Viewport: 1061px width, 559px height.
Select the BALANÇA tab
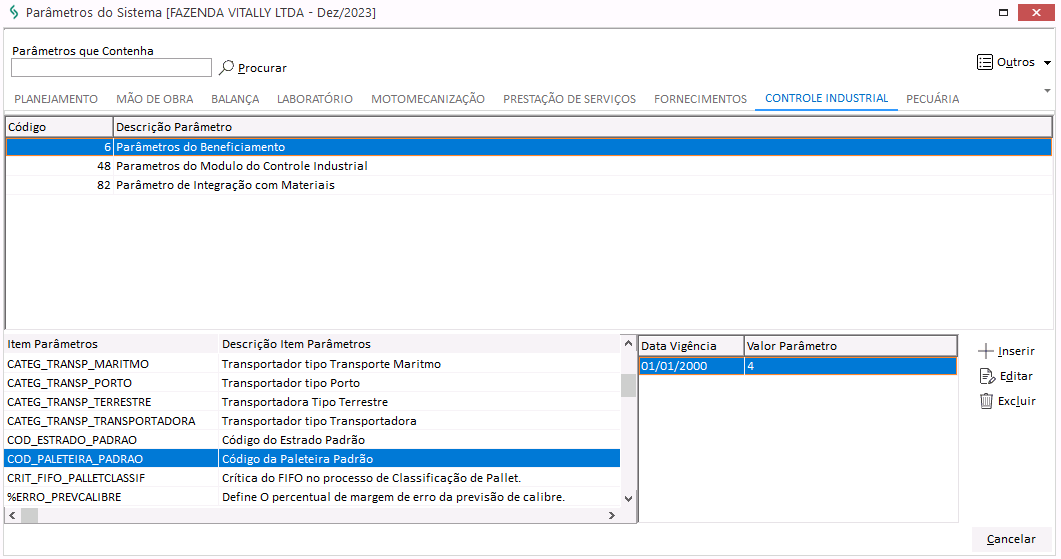[x=235, y=99]
